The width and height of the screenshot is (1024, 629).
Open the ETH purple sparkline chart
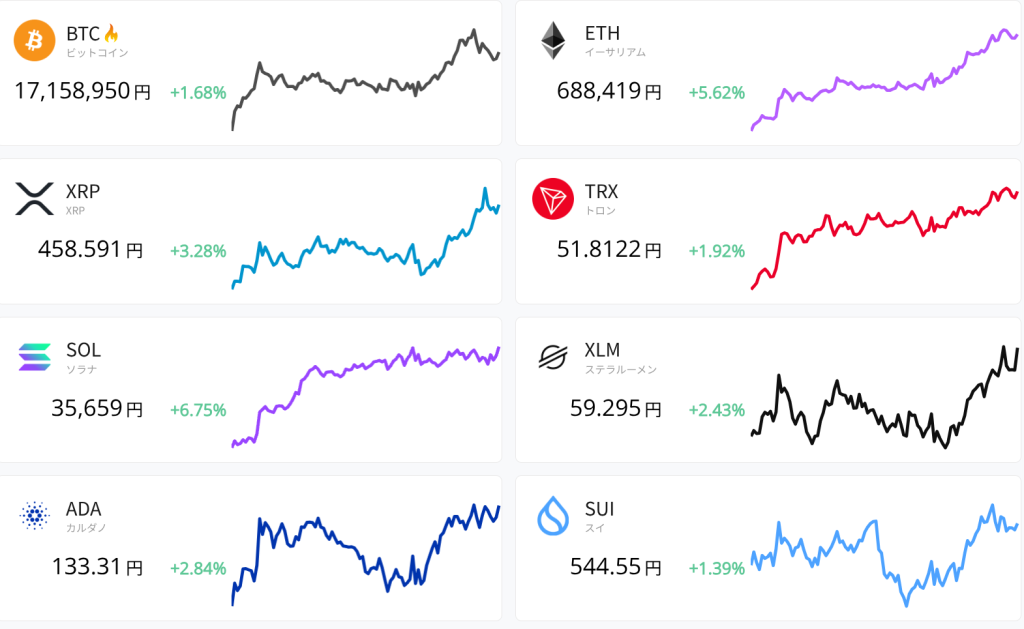pos(884,80)
